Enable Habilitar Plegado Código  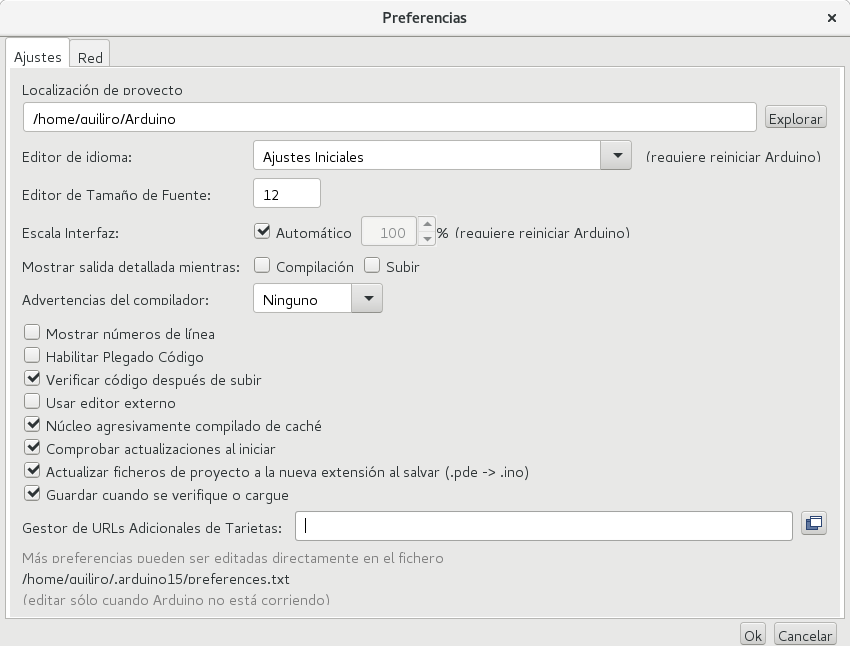point(31,357)
